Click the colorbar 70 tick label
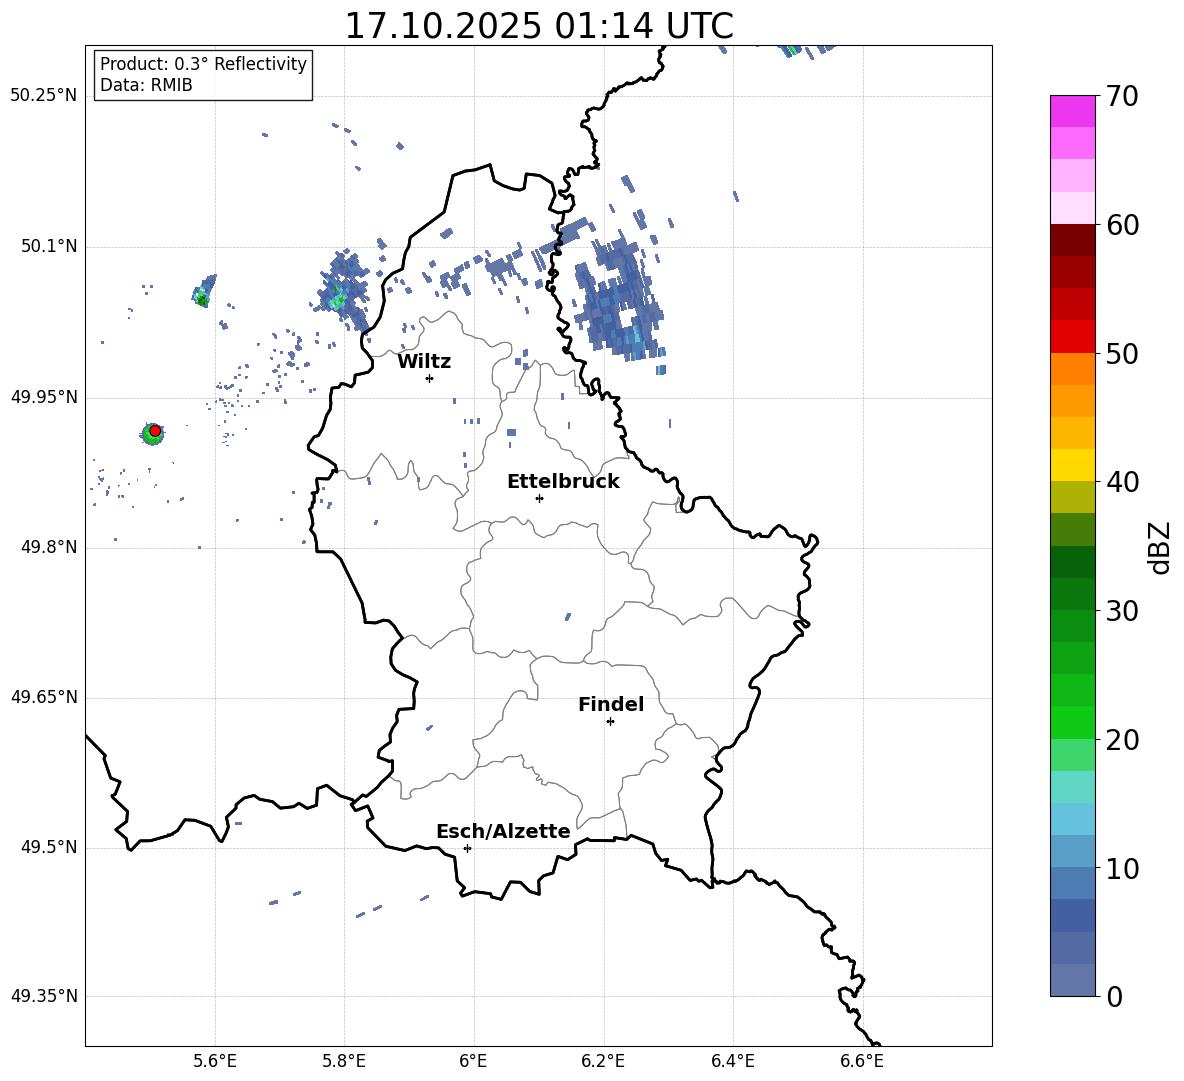1184x1081 pixels. point(1122,96)
